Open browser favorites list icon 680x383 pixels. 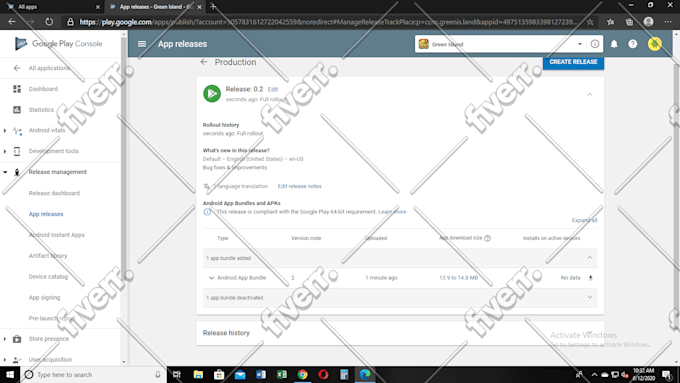click(610, 22)
